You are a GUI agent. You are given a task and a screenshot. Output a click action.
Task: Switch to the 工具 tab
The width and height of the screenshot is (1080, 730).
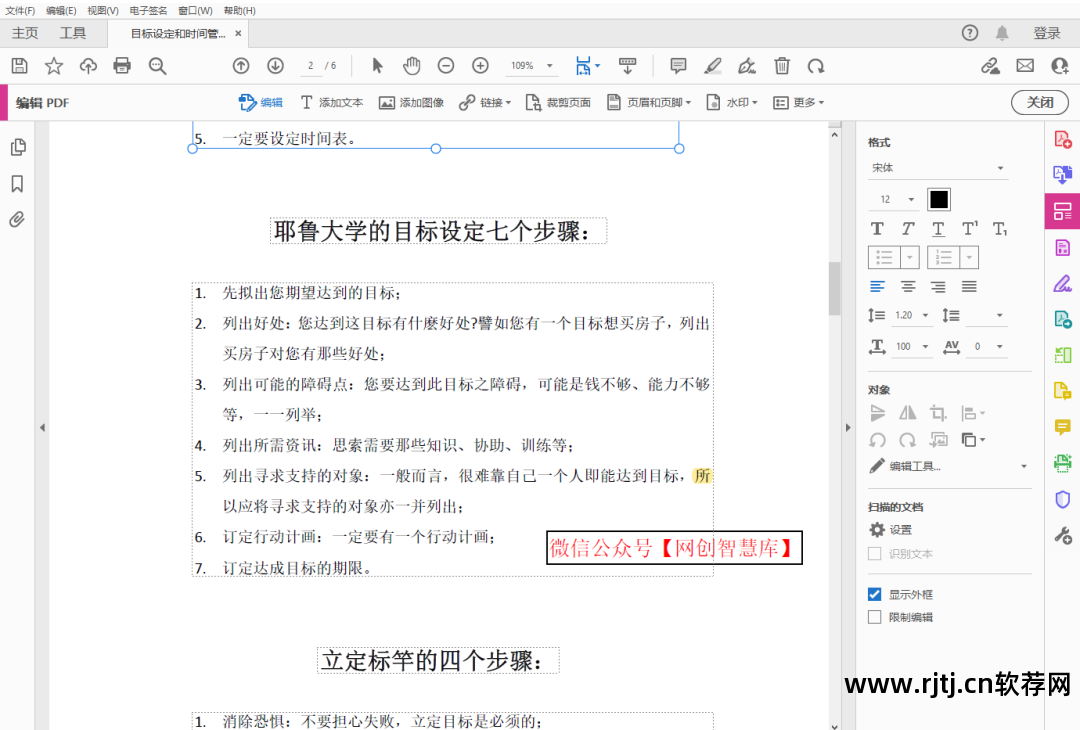pyautogui.click(x=72, y=33)
